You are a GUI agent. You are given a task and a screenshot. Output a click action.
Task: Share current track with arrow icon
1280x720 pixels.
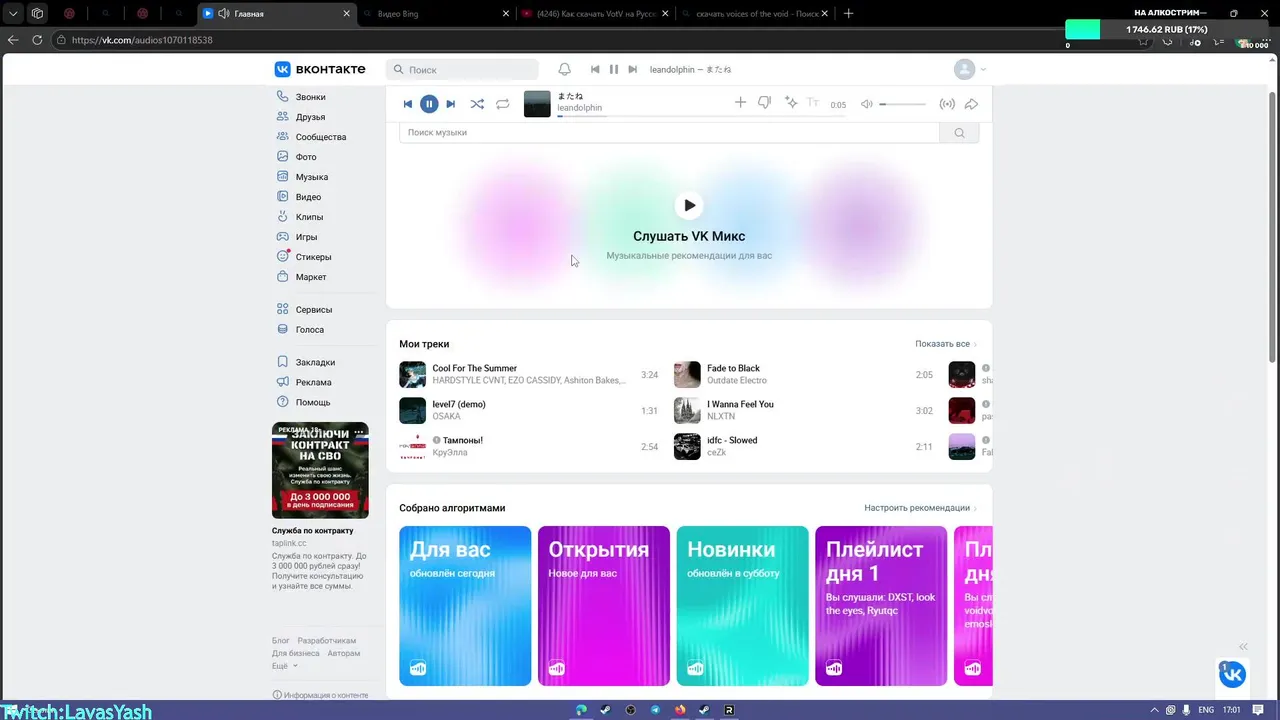971,104
